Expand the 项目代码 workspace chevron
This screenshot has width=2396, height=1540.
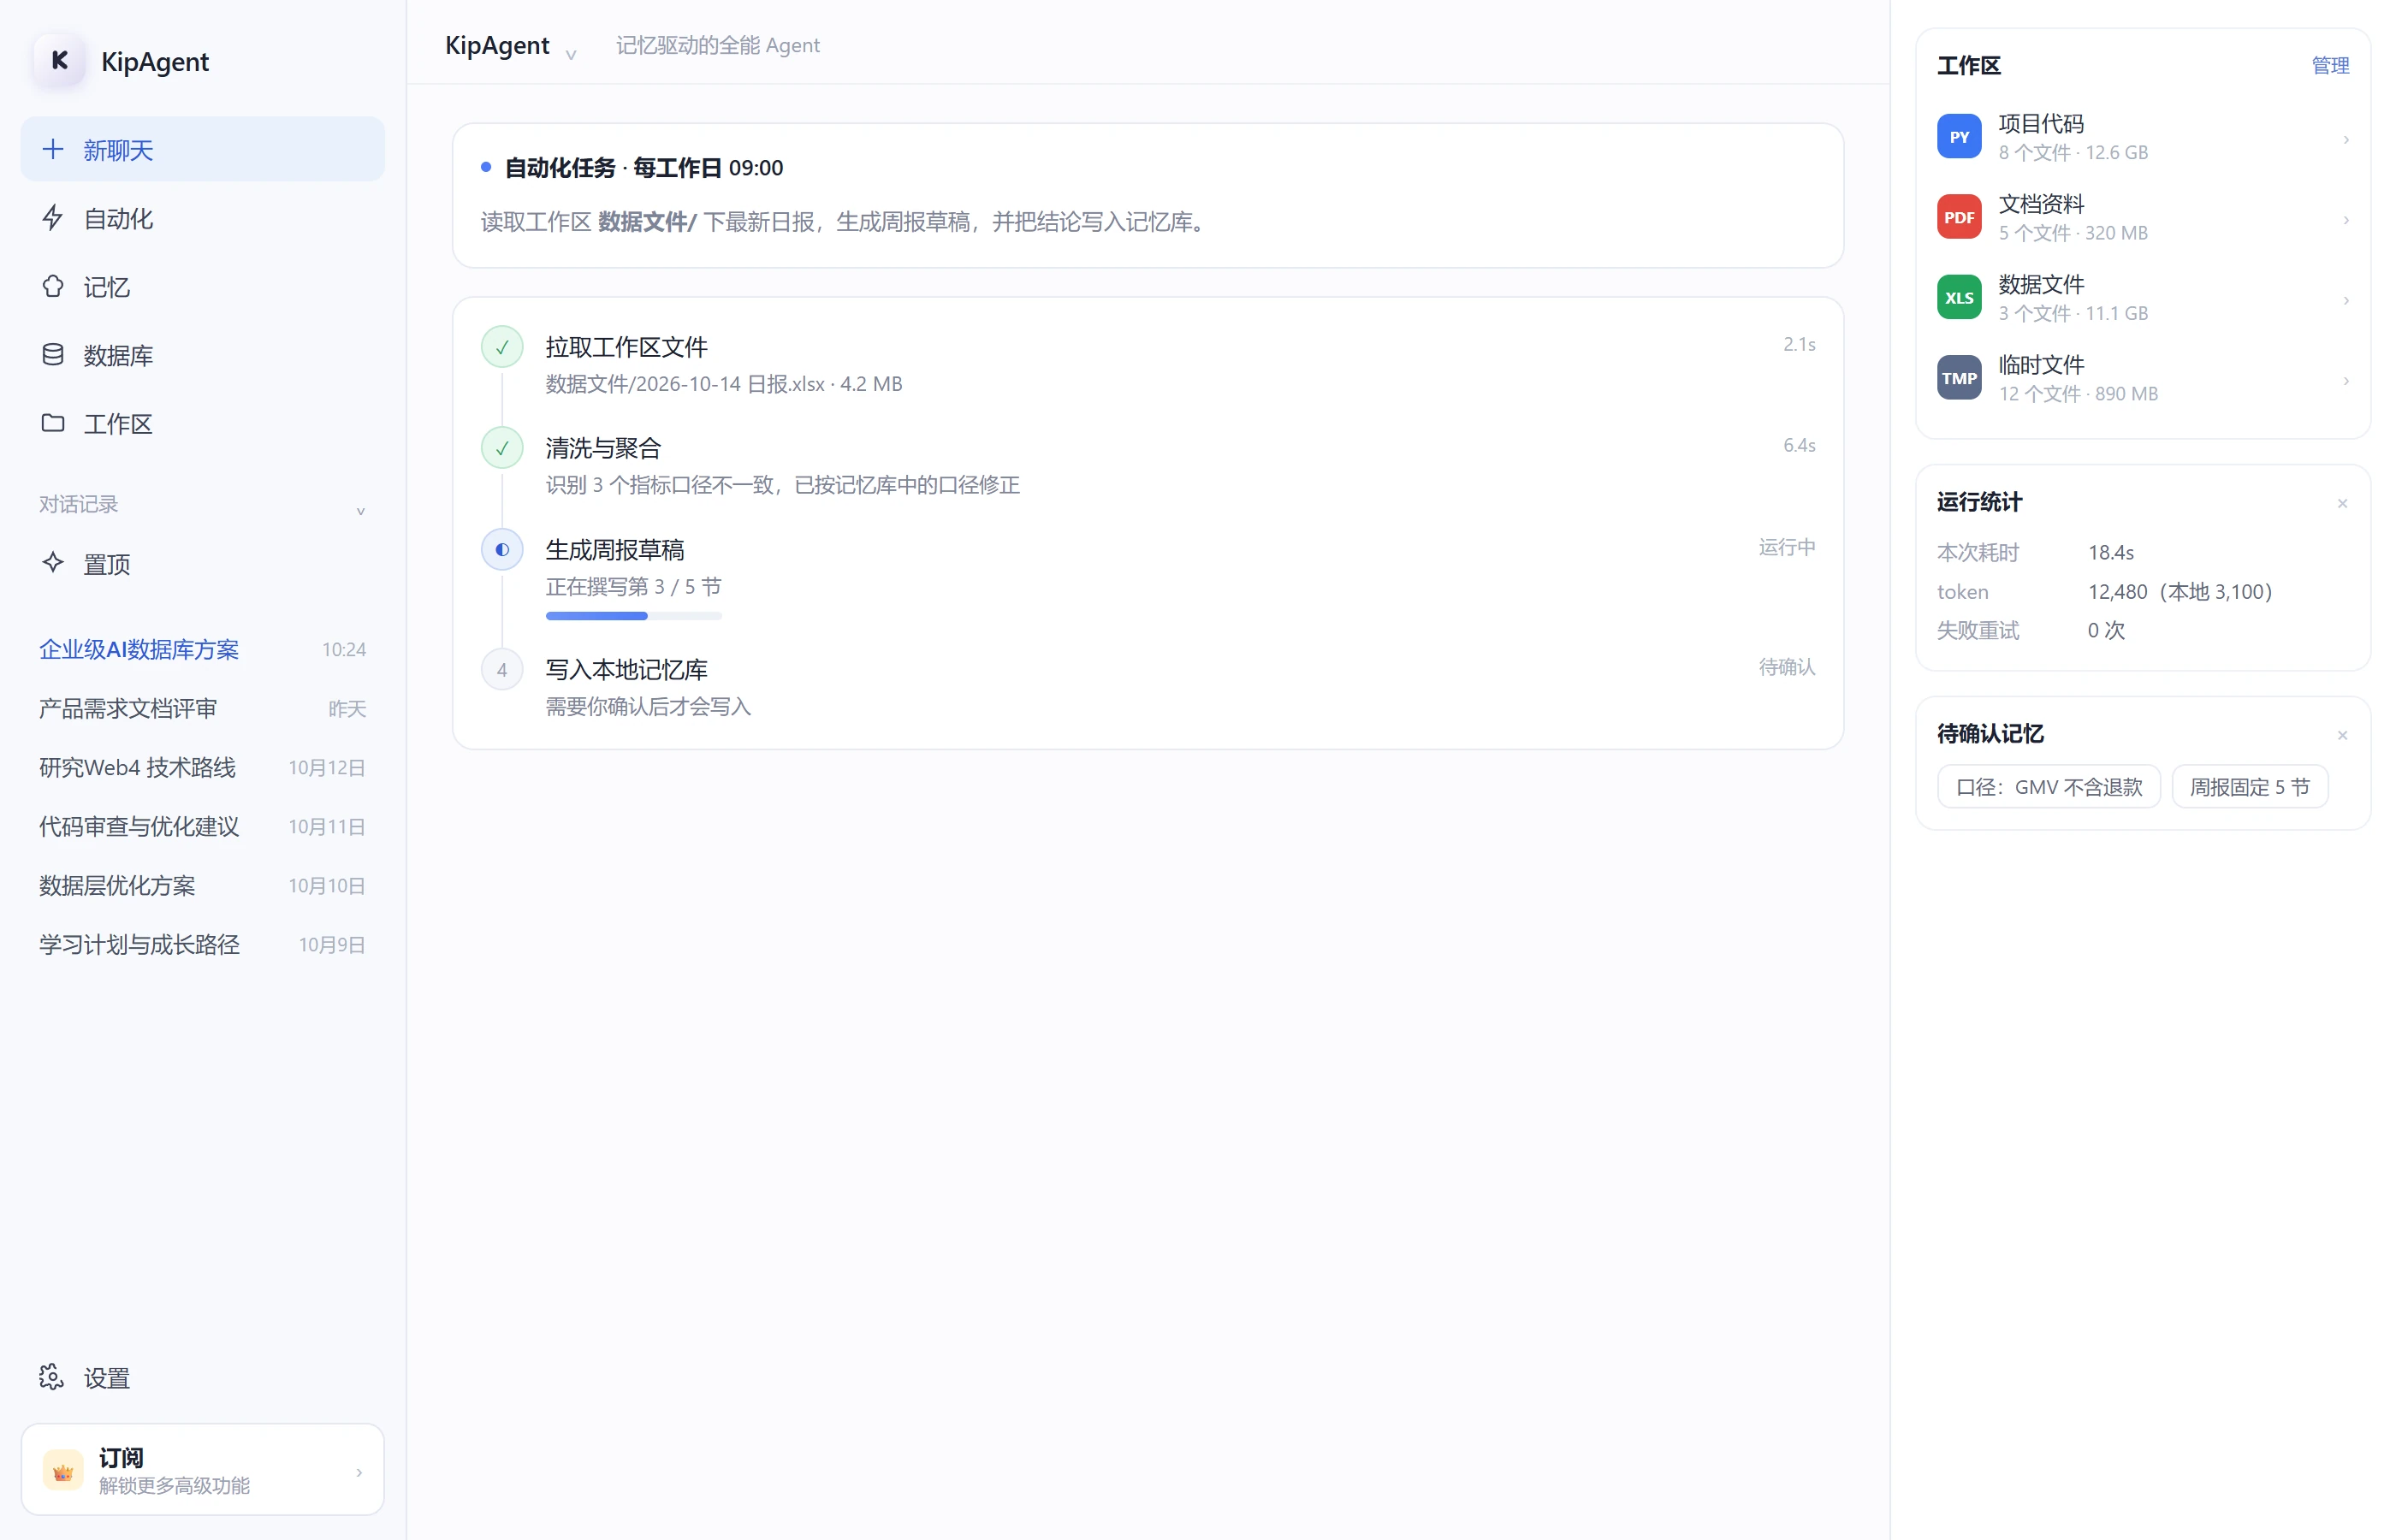(x=2345, y=139)
